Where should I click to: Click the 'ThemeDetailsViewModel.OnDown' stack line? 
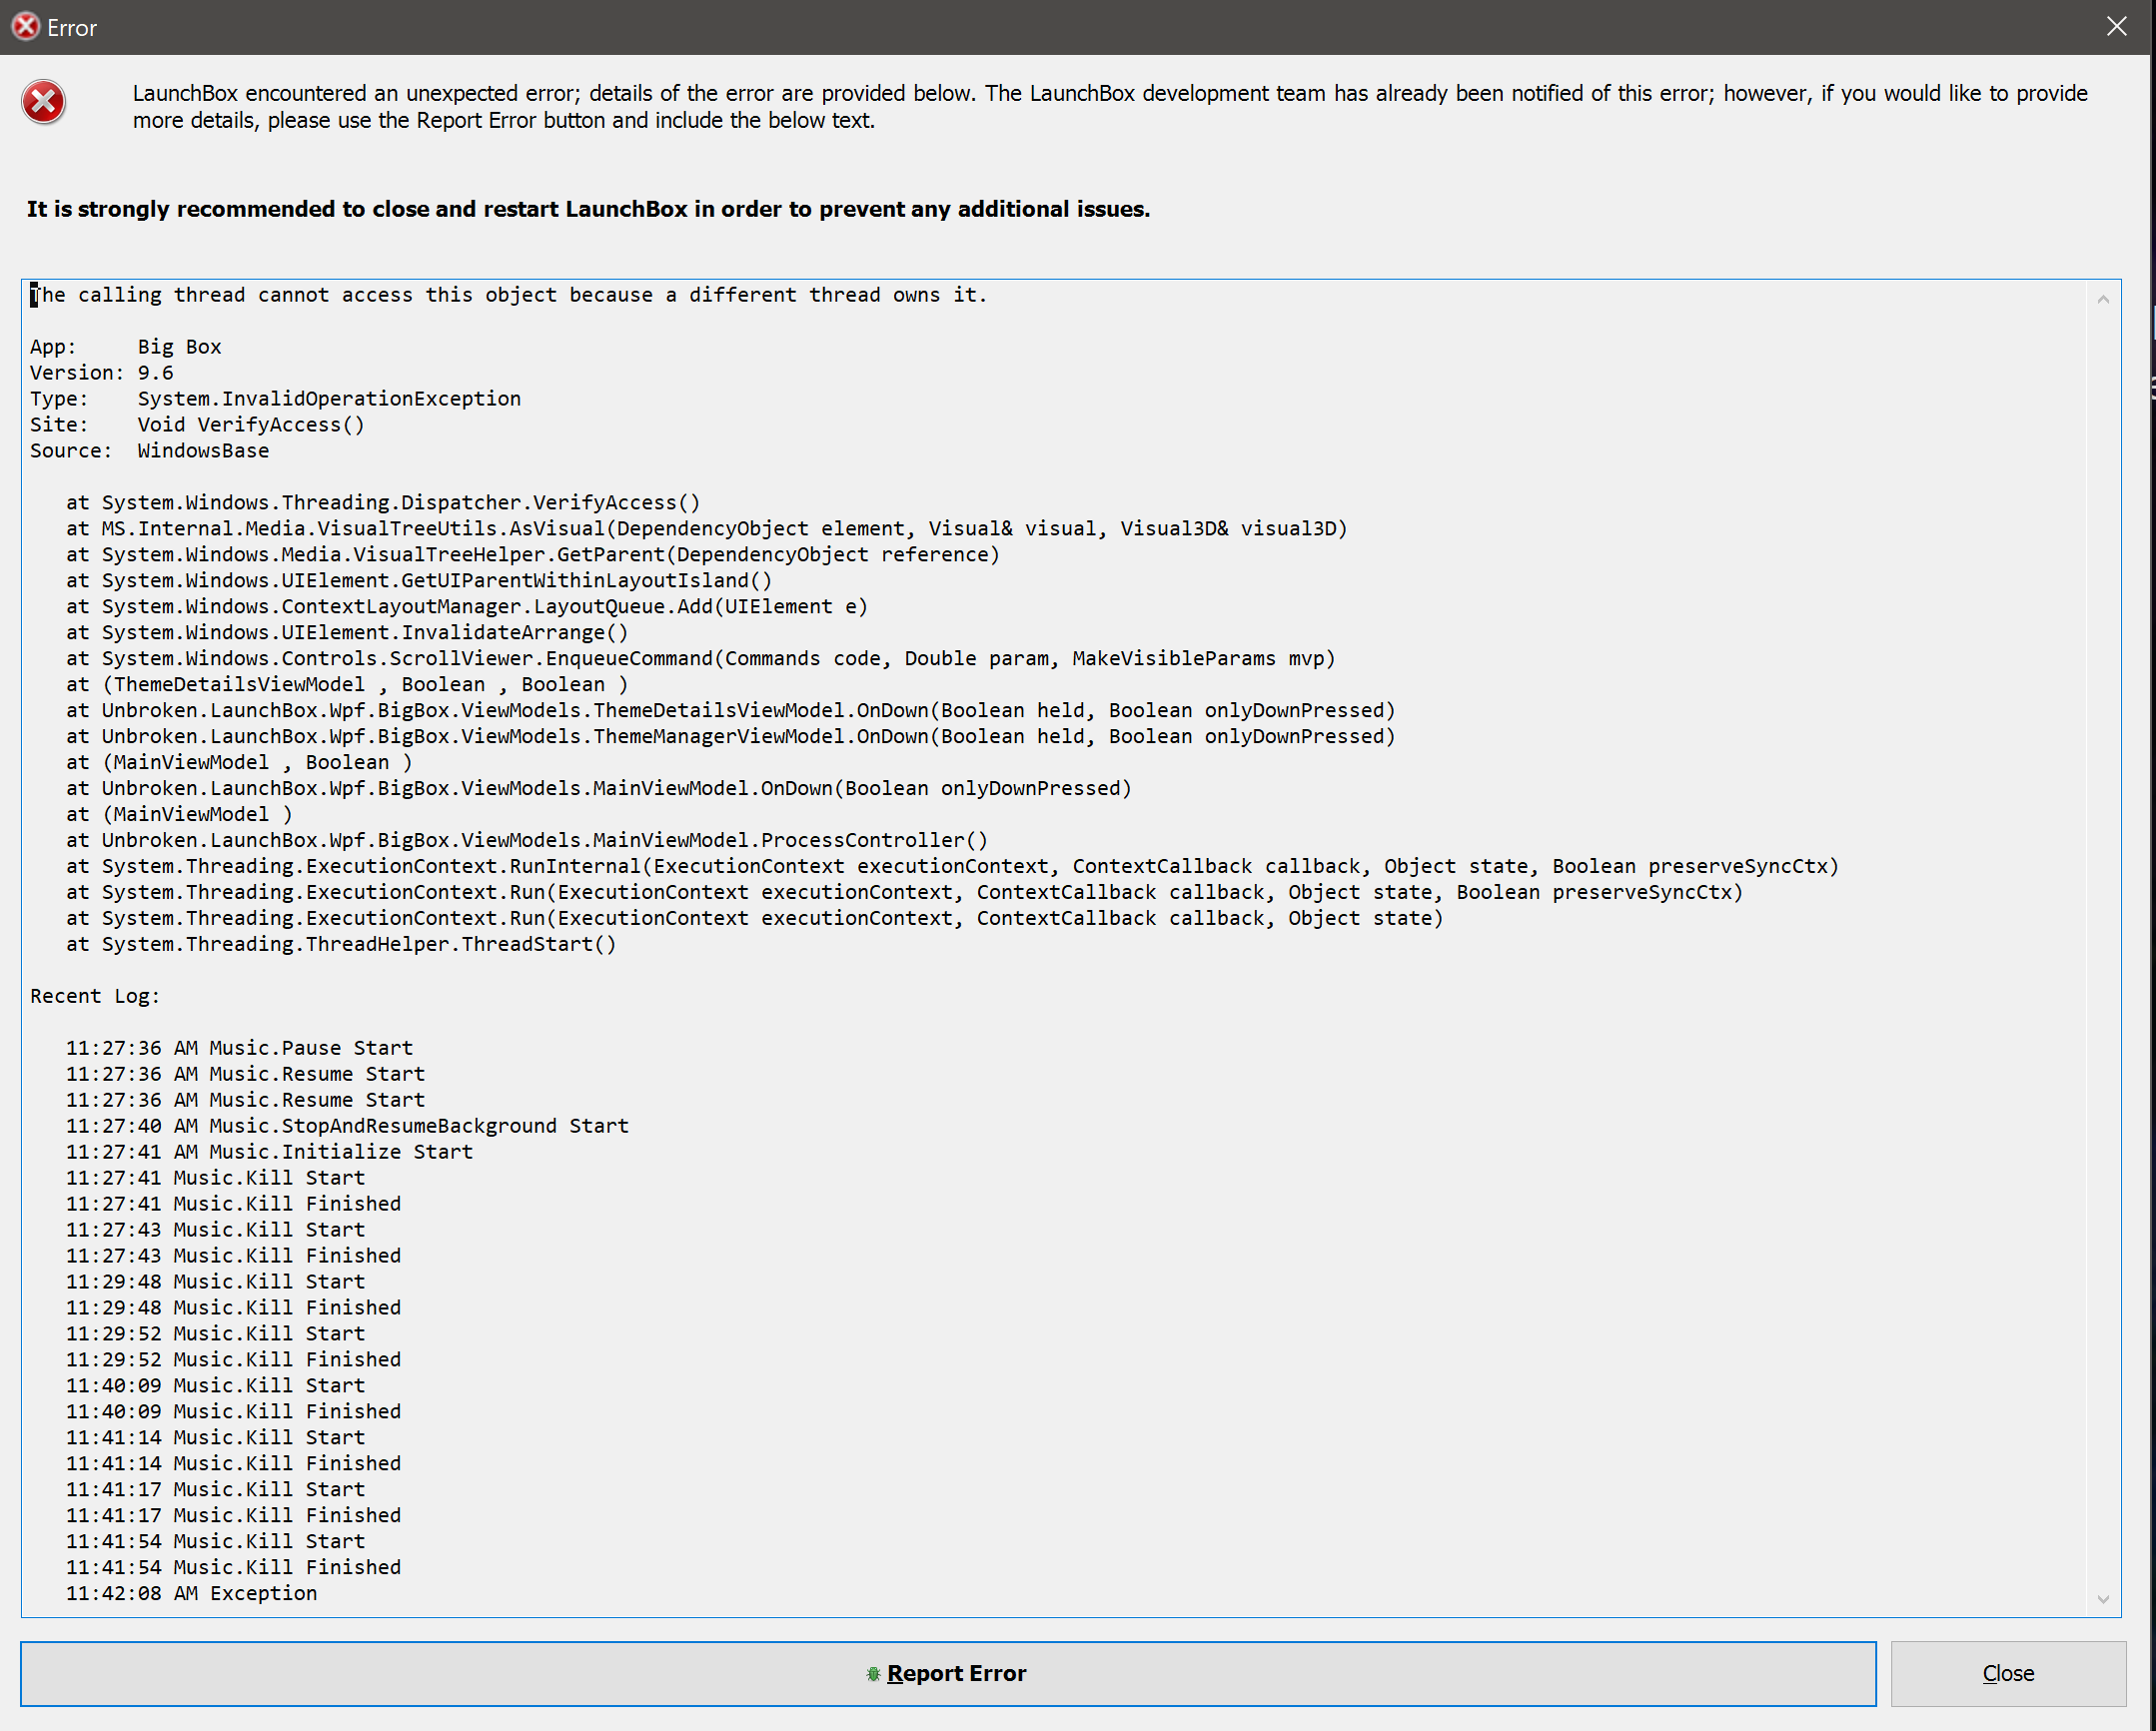point(731,711)
